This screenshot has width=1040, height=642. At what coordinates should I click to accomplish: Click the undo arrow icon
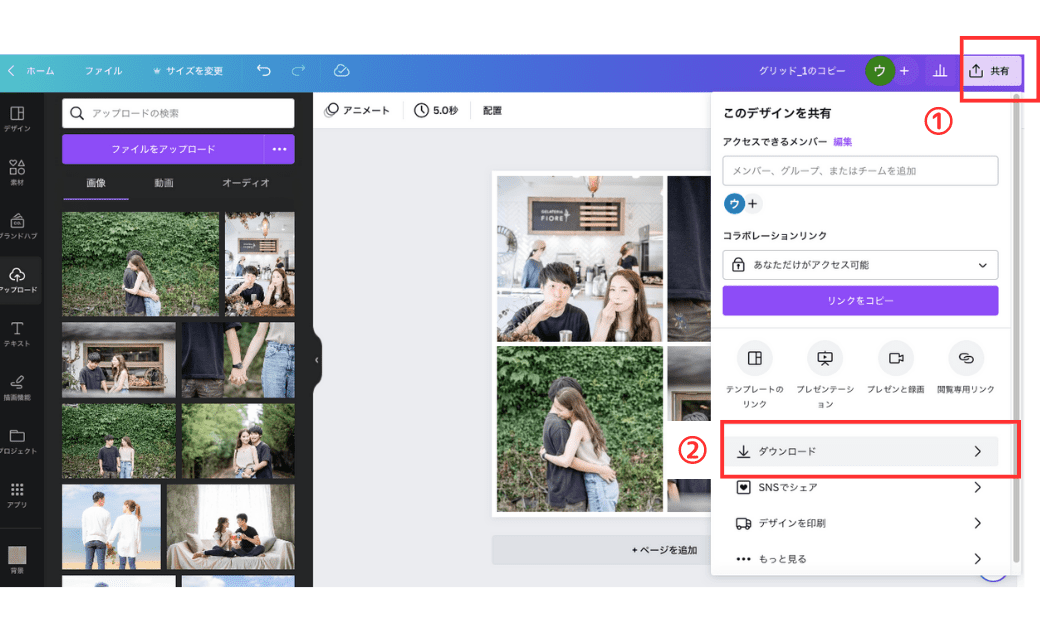click(x=264, y=71)
